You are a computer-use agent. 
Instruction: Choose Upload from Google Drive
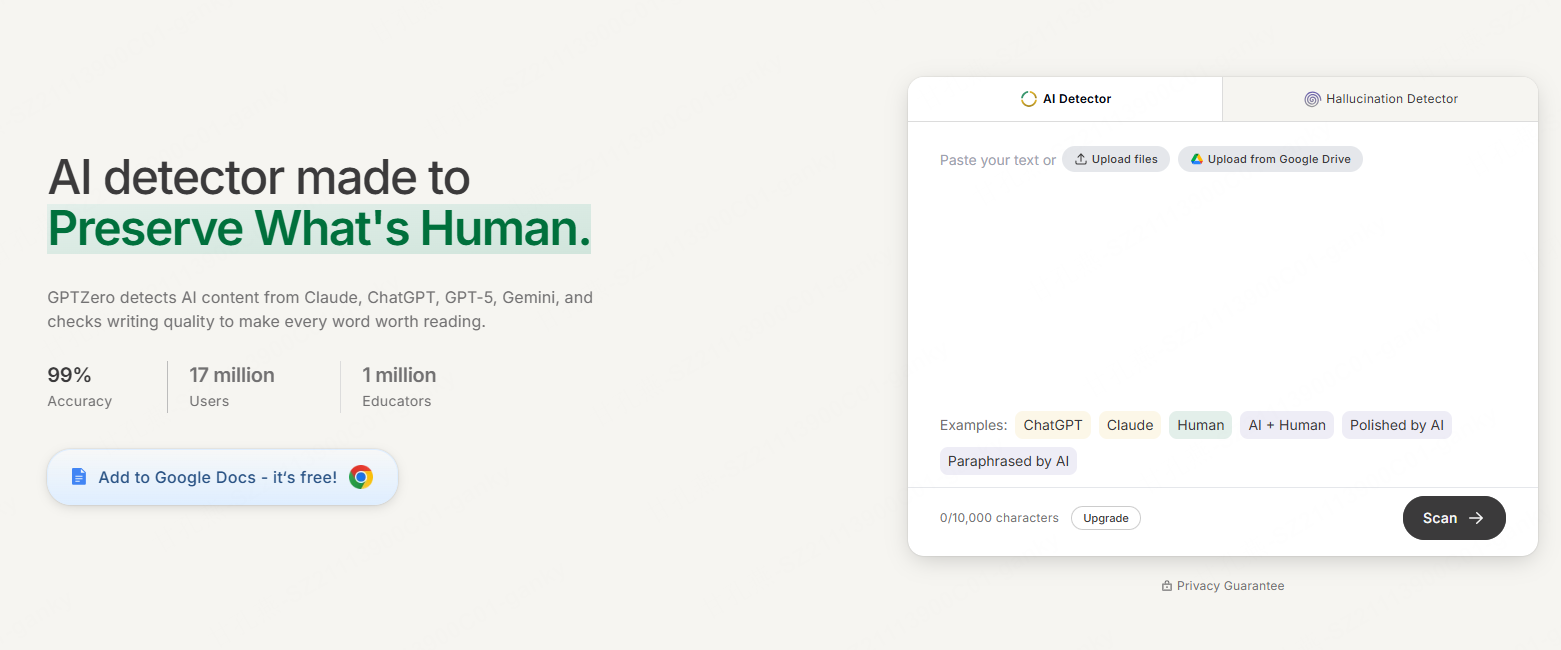[1270, 159]
